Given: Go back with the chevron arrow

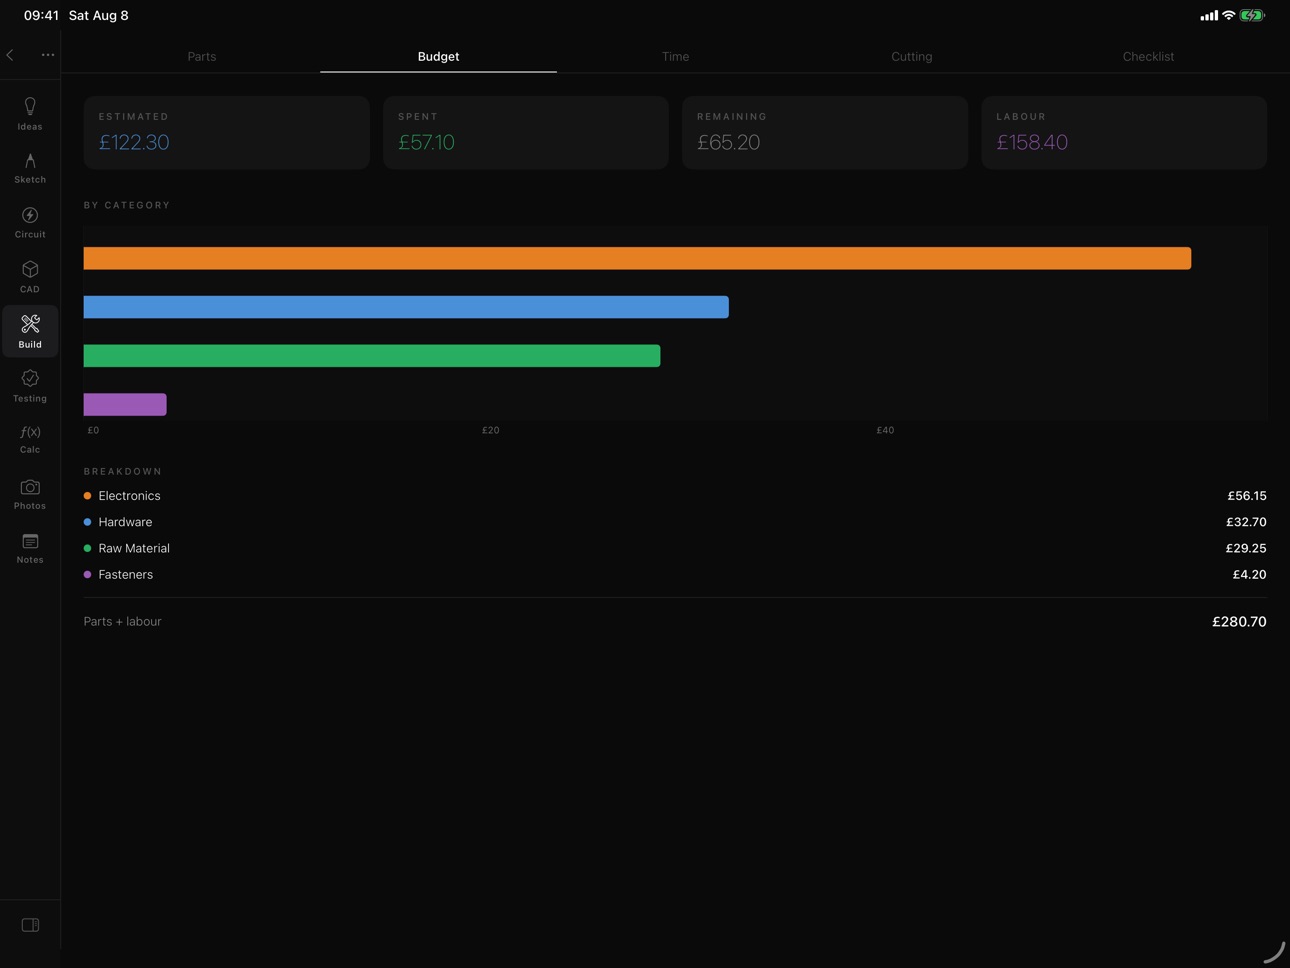Looking at the screenshot, I should 10,55.
